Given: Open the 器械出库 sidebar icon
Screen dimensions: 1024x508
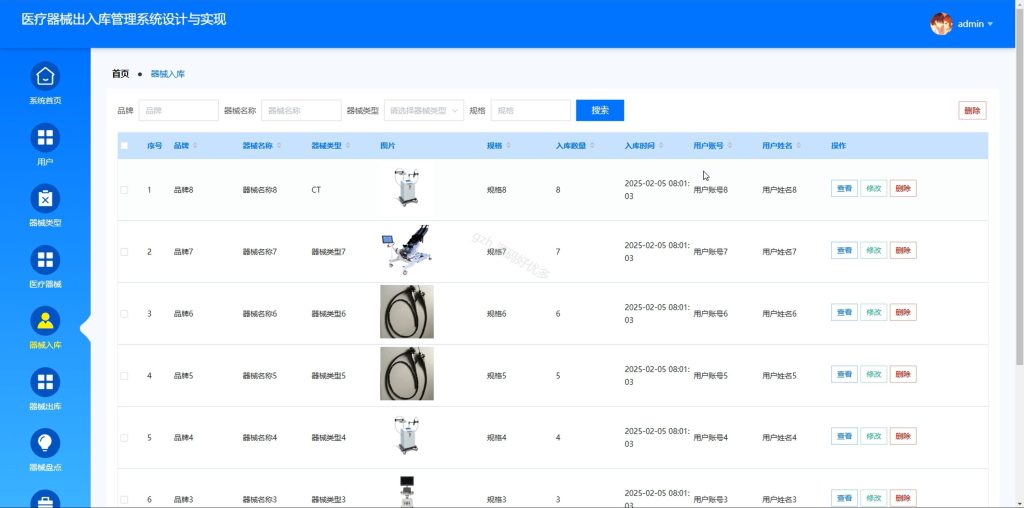Looking at the screenshot, I should tap(45, 382).
